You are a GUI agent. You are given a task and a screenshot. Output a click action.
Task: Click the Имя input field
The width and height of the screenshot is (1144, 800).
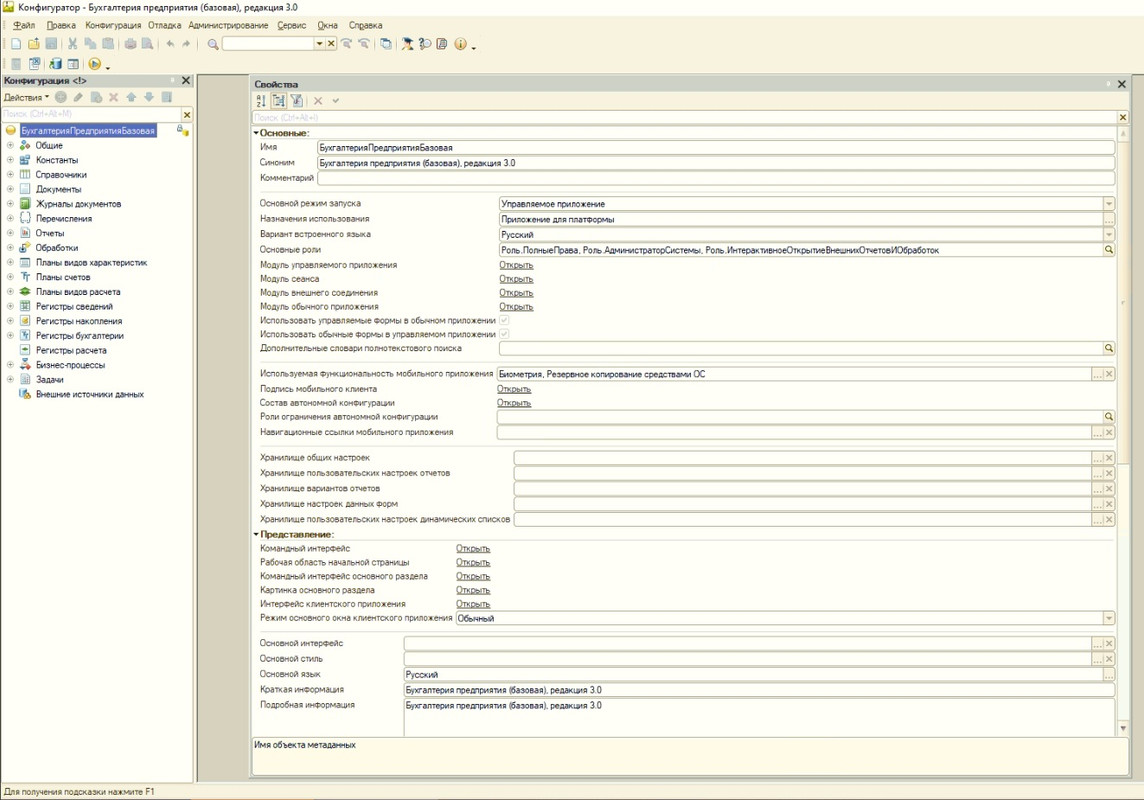click(716, 148)
